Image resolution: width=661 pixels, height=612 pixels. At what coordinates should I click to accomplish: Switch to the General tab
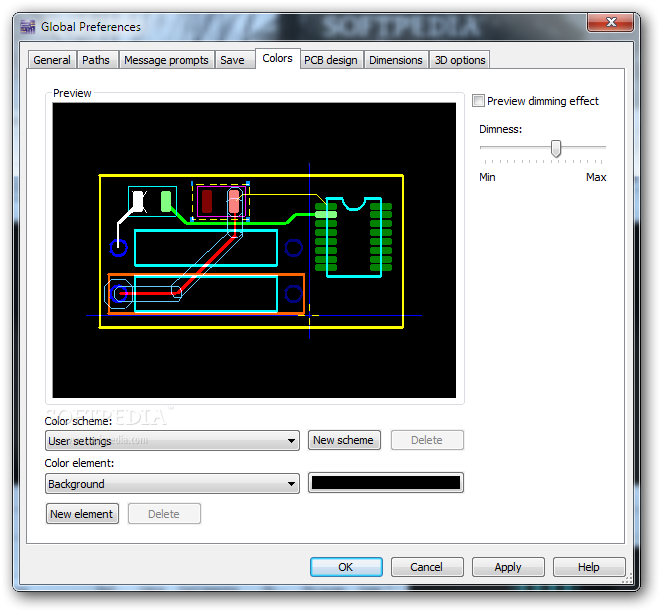[x=52, y=60]
